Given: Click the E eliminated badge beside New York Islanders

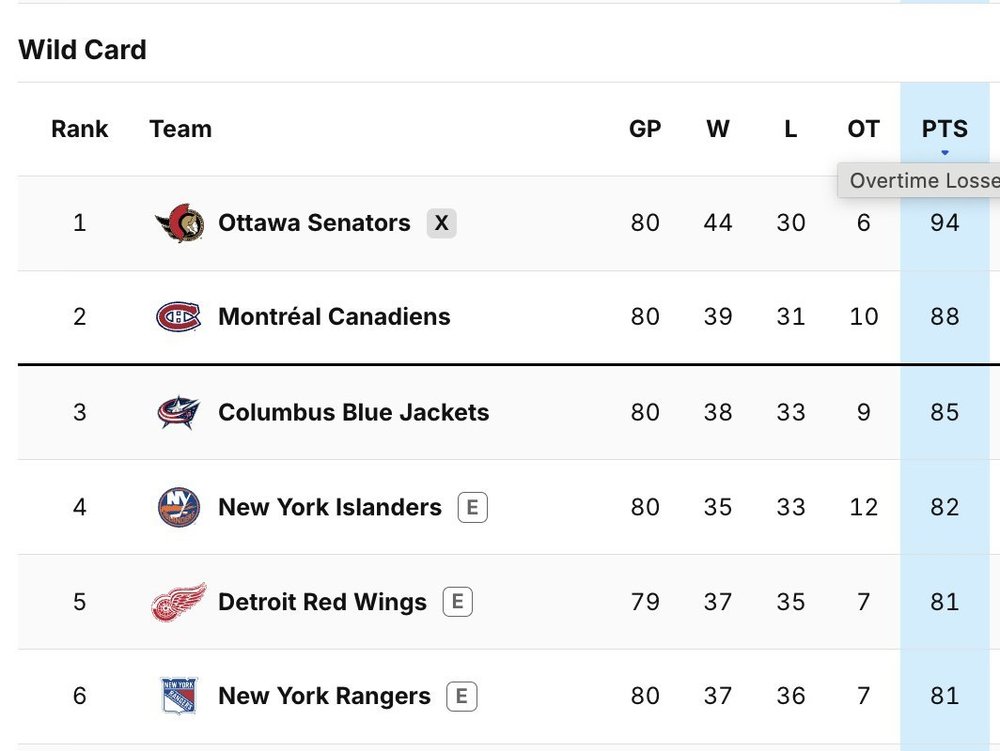Looking at the screenshot, I should tap(473, 507).
